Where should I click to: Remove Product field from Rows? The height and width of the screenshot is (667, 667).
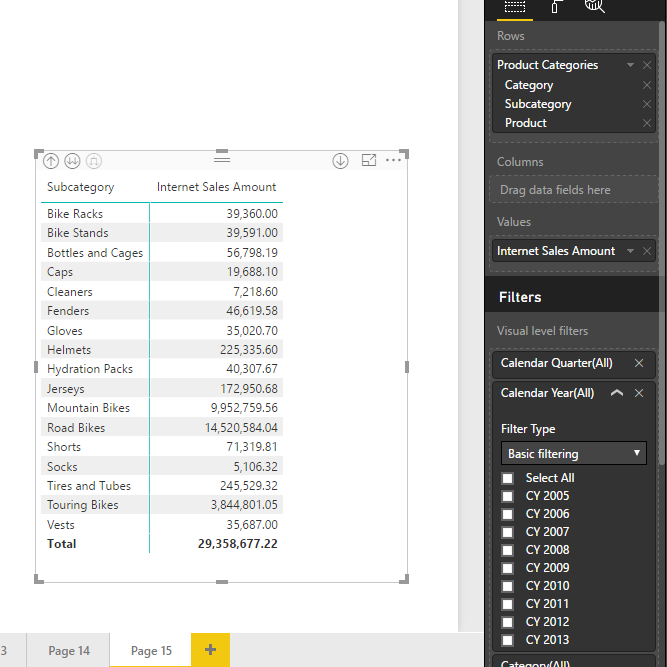coord(647,123)
